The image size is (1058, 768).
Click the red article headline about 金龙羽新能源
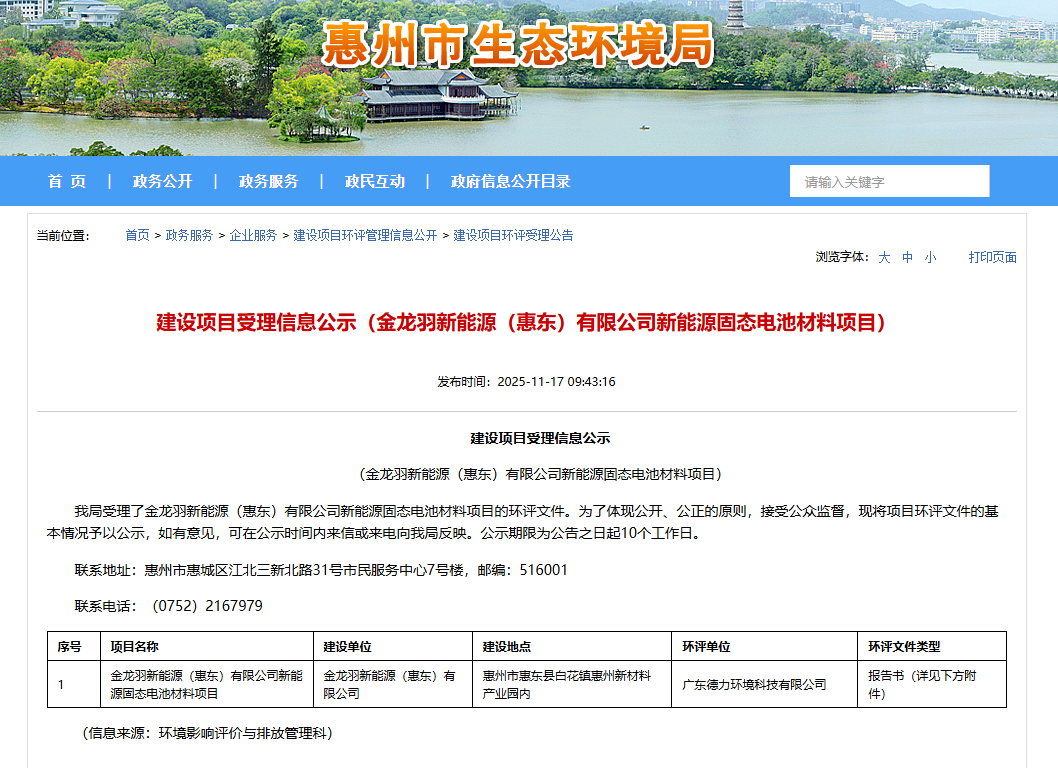521,322
